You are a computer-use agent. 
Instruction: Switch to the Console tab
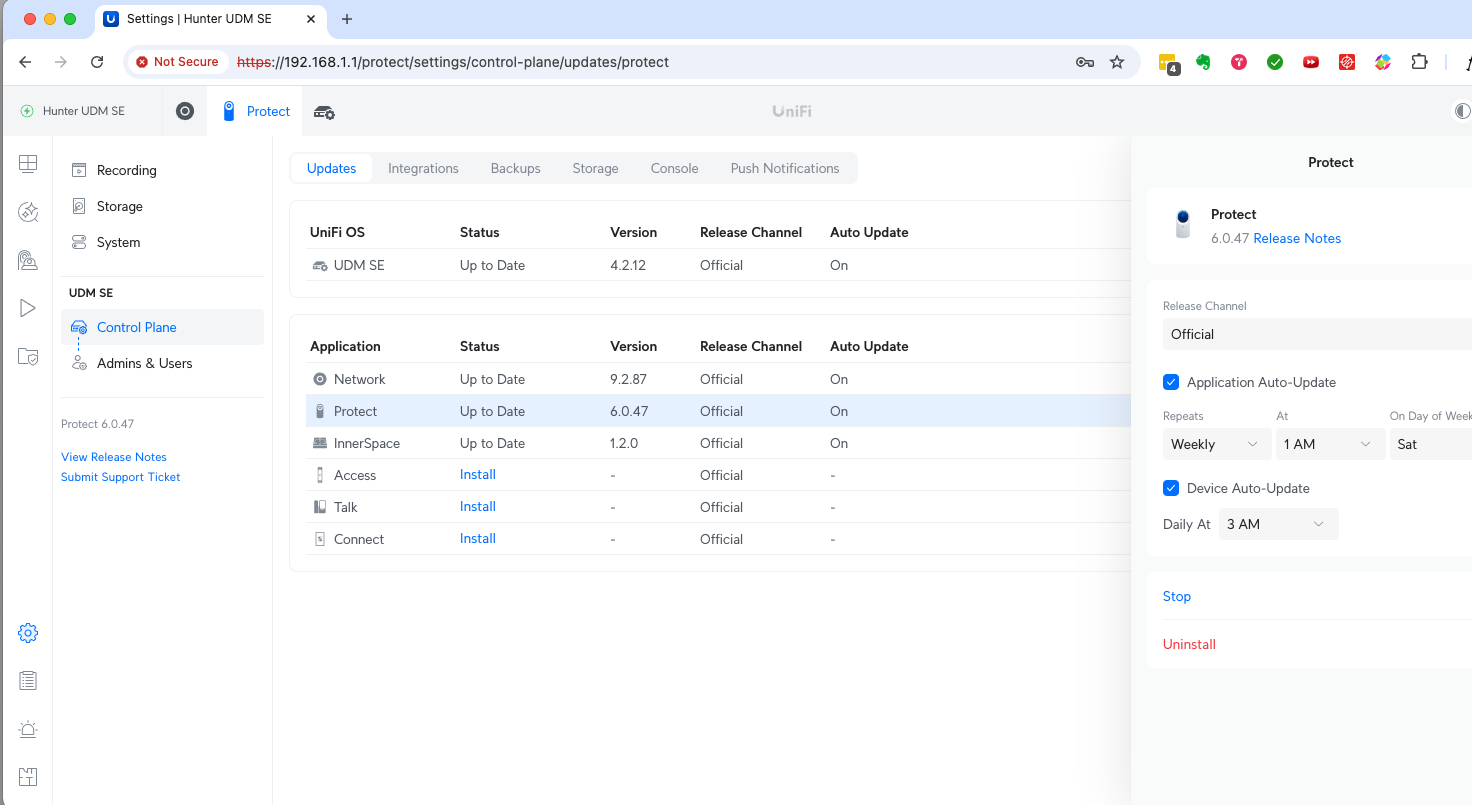coord(675,168)
